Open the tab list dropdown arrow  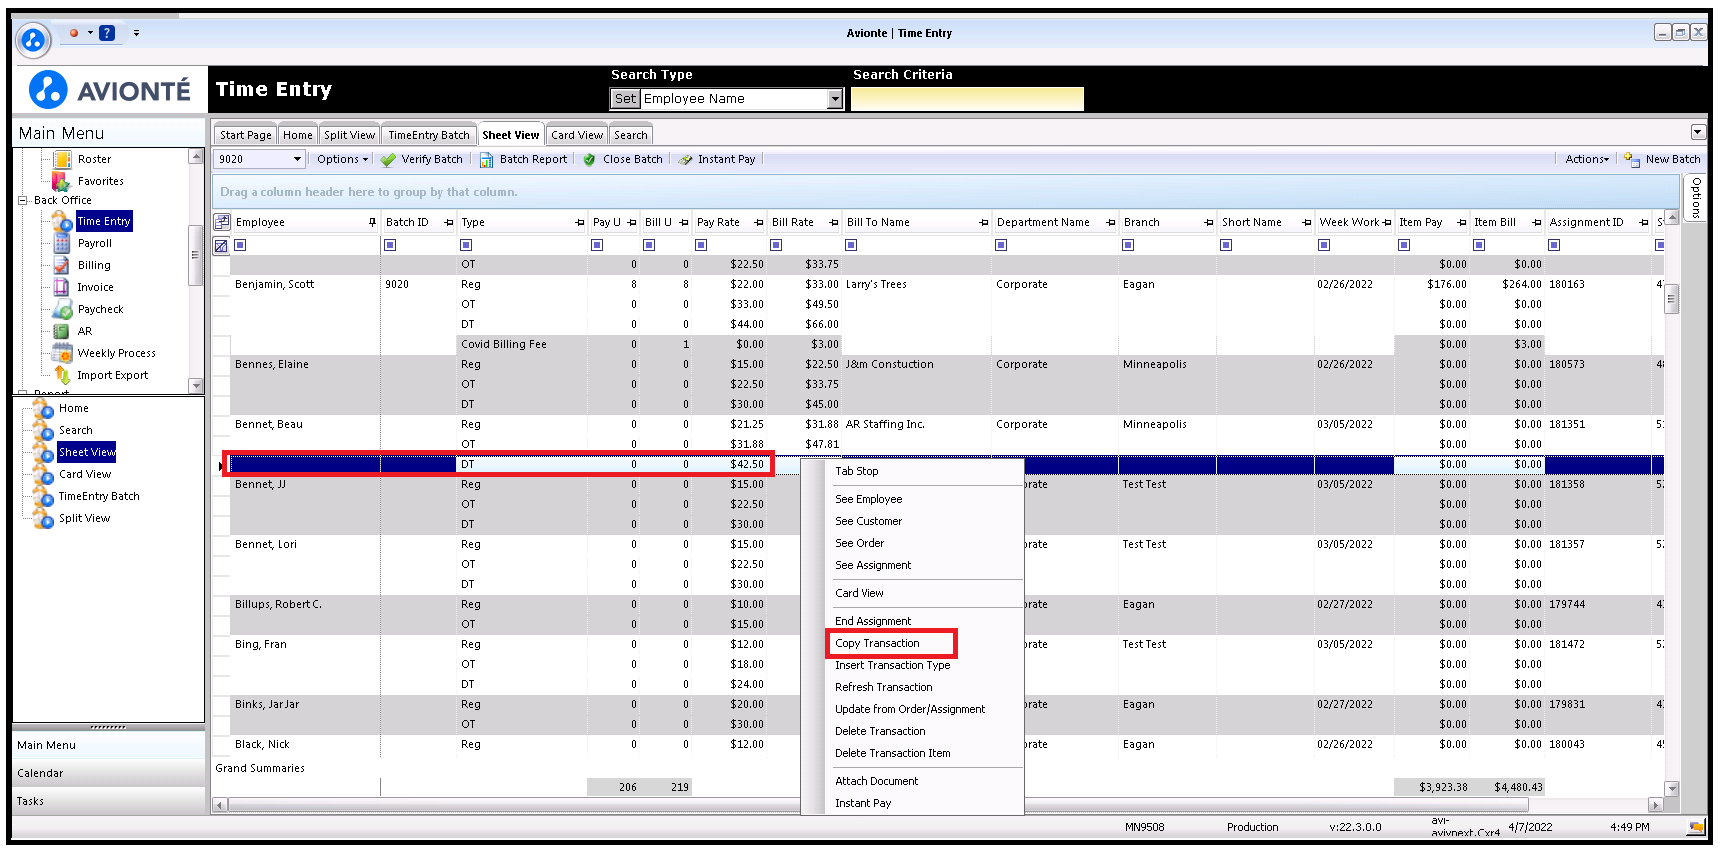point(1697,132)
